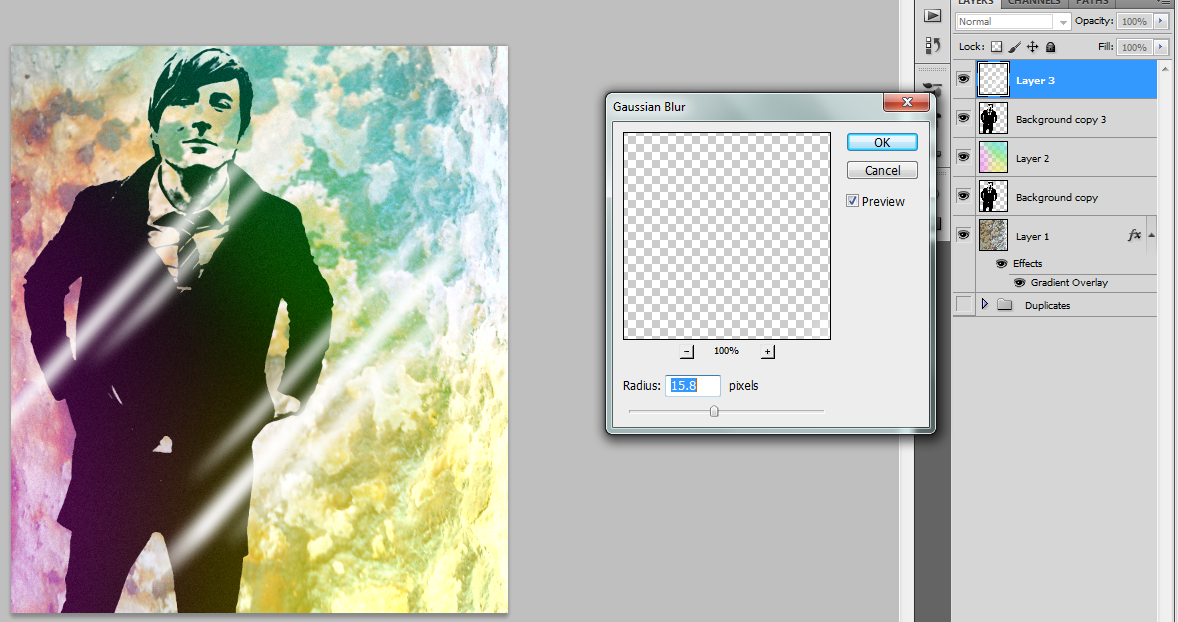Click the 100% zoom value in dialog
This screenshot has width=1178, height=622.
(726, 351)
